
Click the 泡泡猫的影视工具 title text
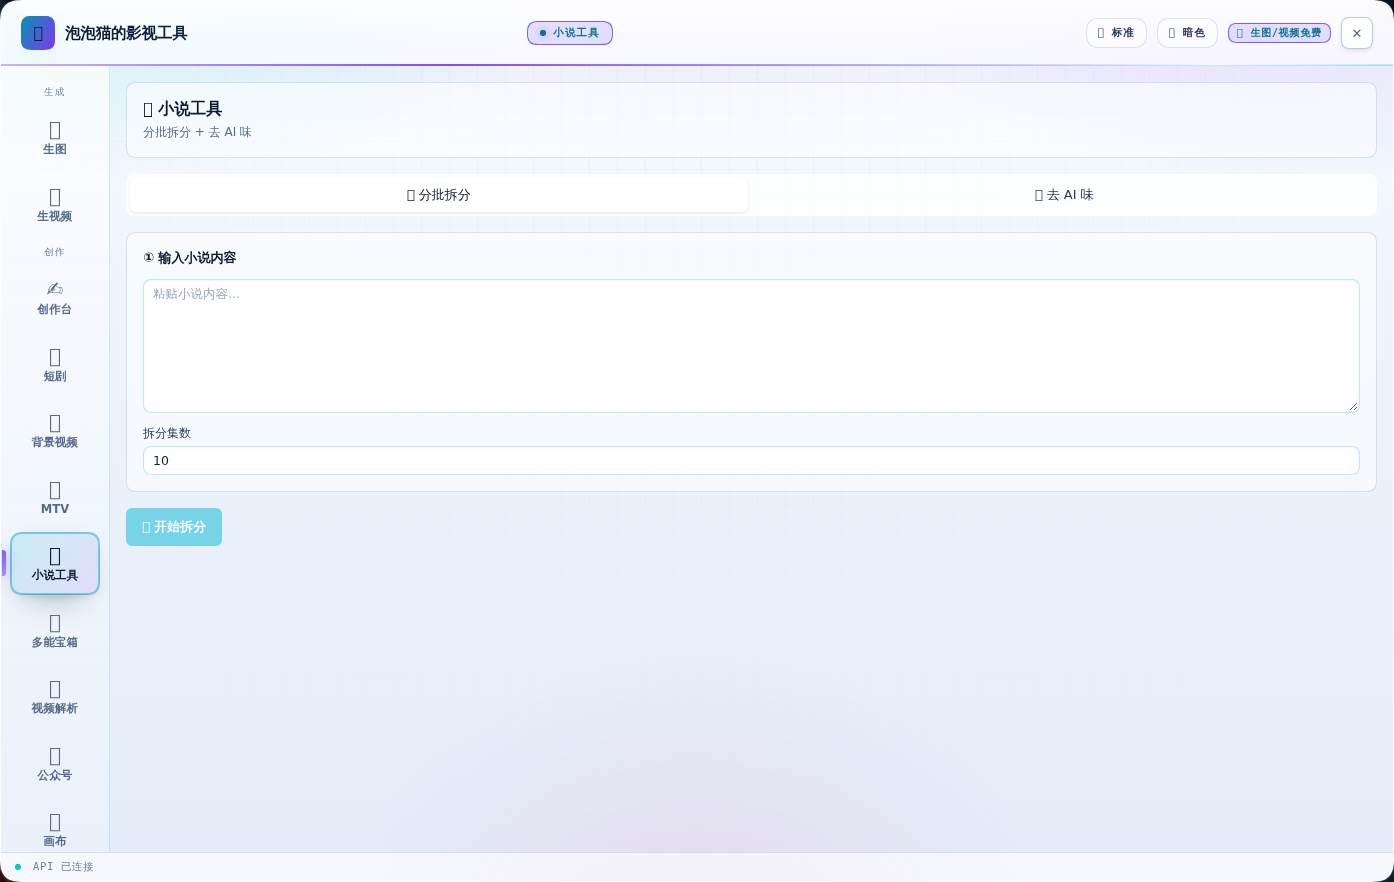[x=126, y=33]
